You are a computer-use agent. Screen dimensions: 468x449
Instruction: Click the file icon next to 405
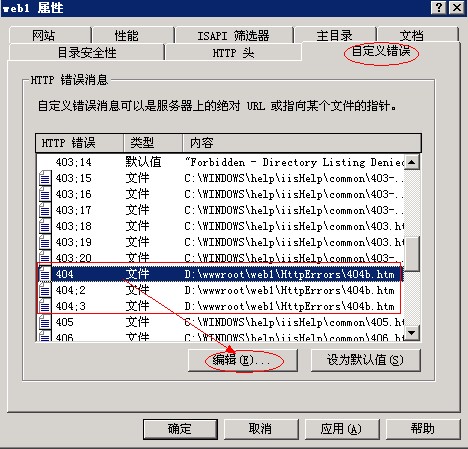45,322
